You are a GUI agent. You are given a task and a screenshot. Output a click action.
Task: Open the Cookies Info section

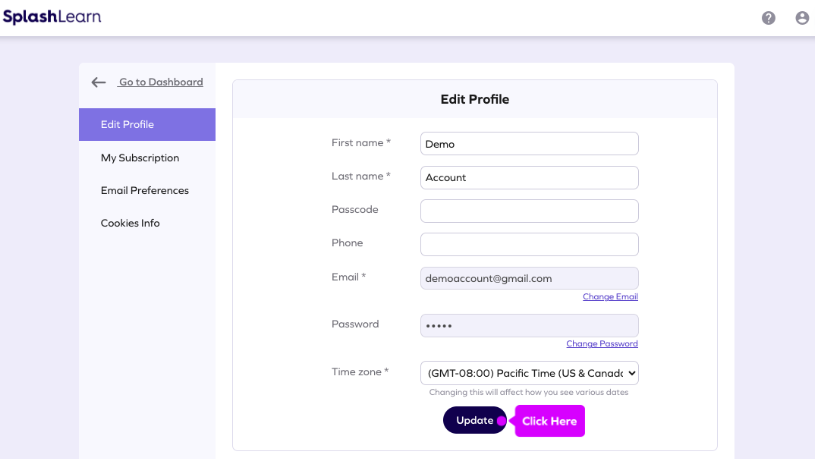click(x=130, y=223)
